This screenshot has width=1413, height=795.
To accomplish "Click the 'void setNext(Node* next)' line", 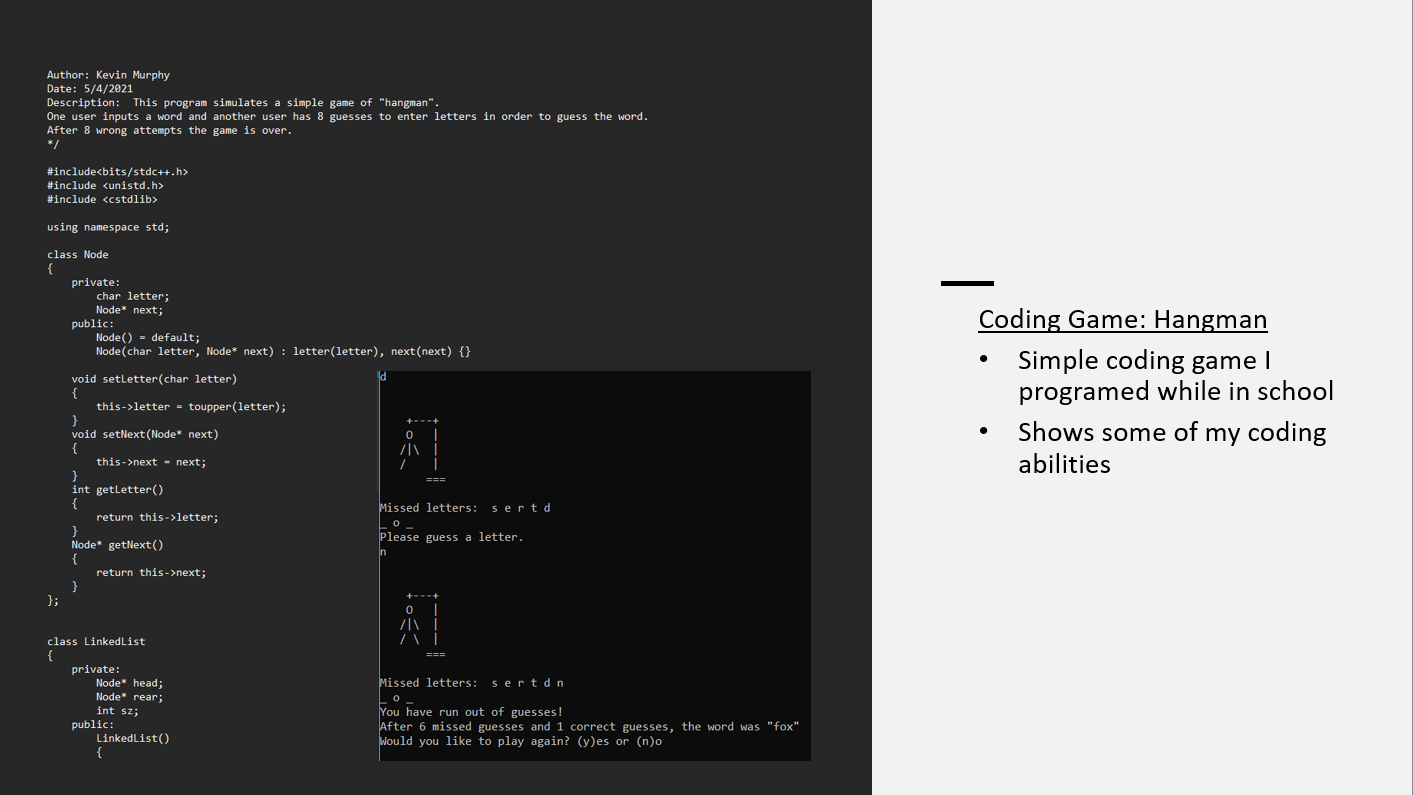I will coord(145,434).
